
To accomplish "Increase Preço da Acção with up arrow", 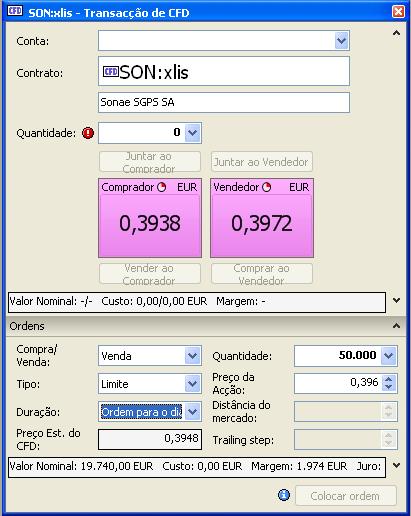I will (x=388, y=379).
